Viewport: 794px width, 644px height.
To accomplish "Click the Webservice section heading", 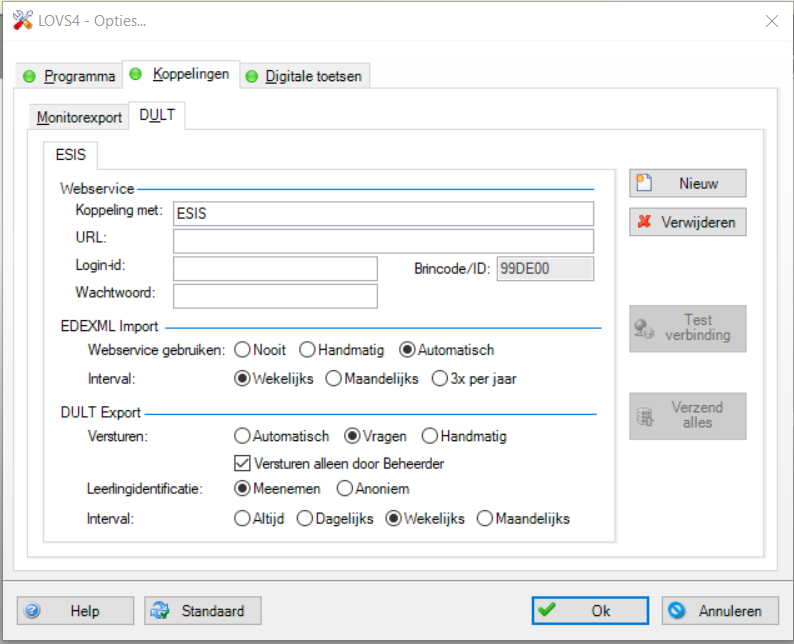I will (x=97, y=189).
